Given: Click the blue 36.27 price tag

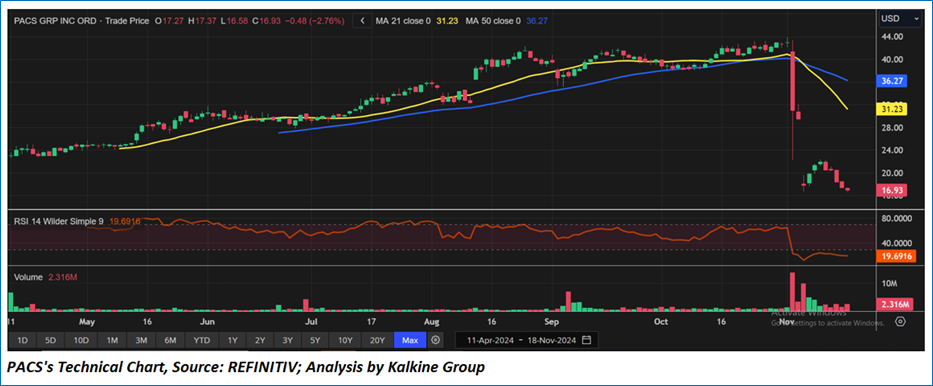Looking at the screenshot, I should [x=892, y=82].
